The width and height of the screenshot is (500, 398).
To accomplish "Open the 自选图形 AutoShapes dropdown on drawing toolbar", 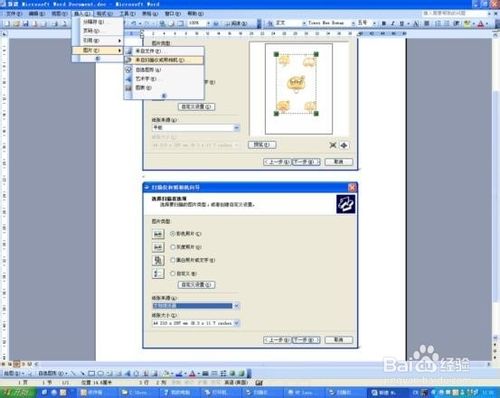I will 53,373.
